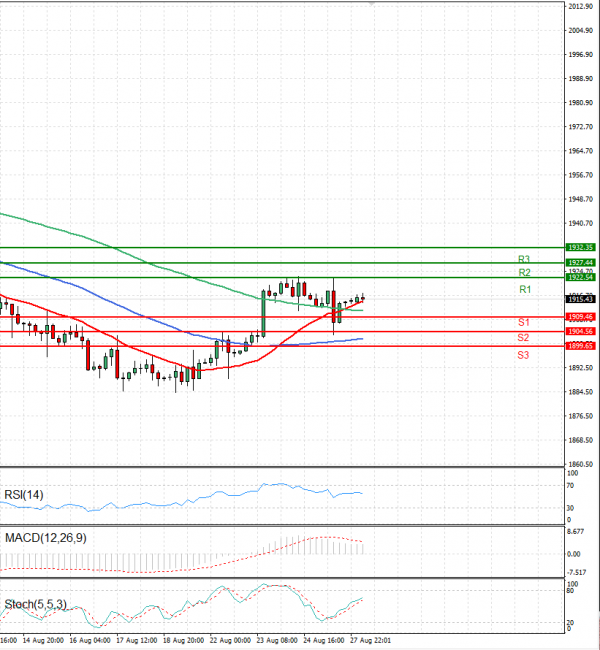600x650 pixels.
Task: Click the large red candle after 24 Aug 16:00
Action: (334, 307)
